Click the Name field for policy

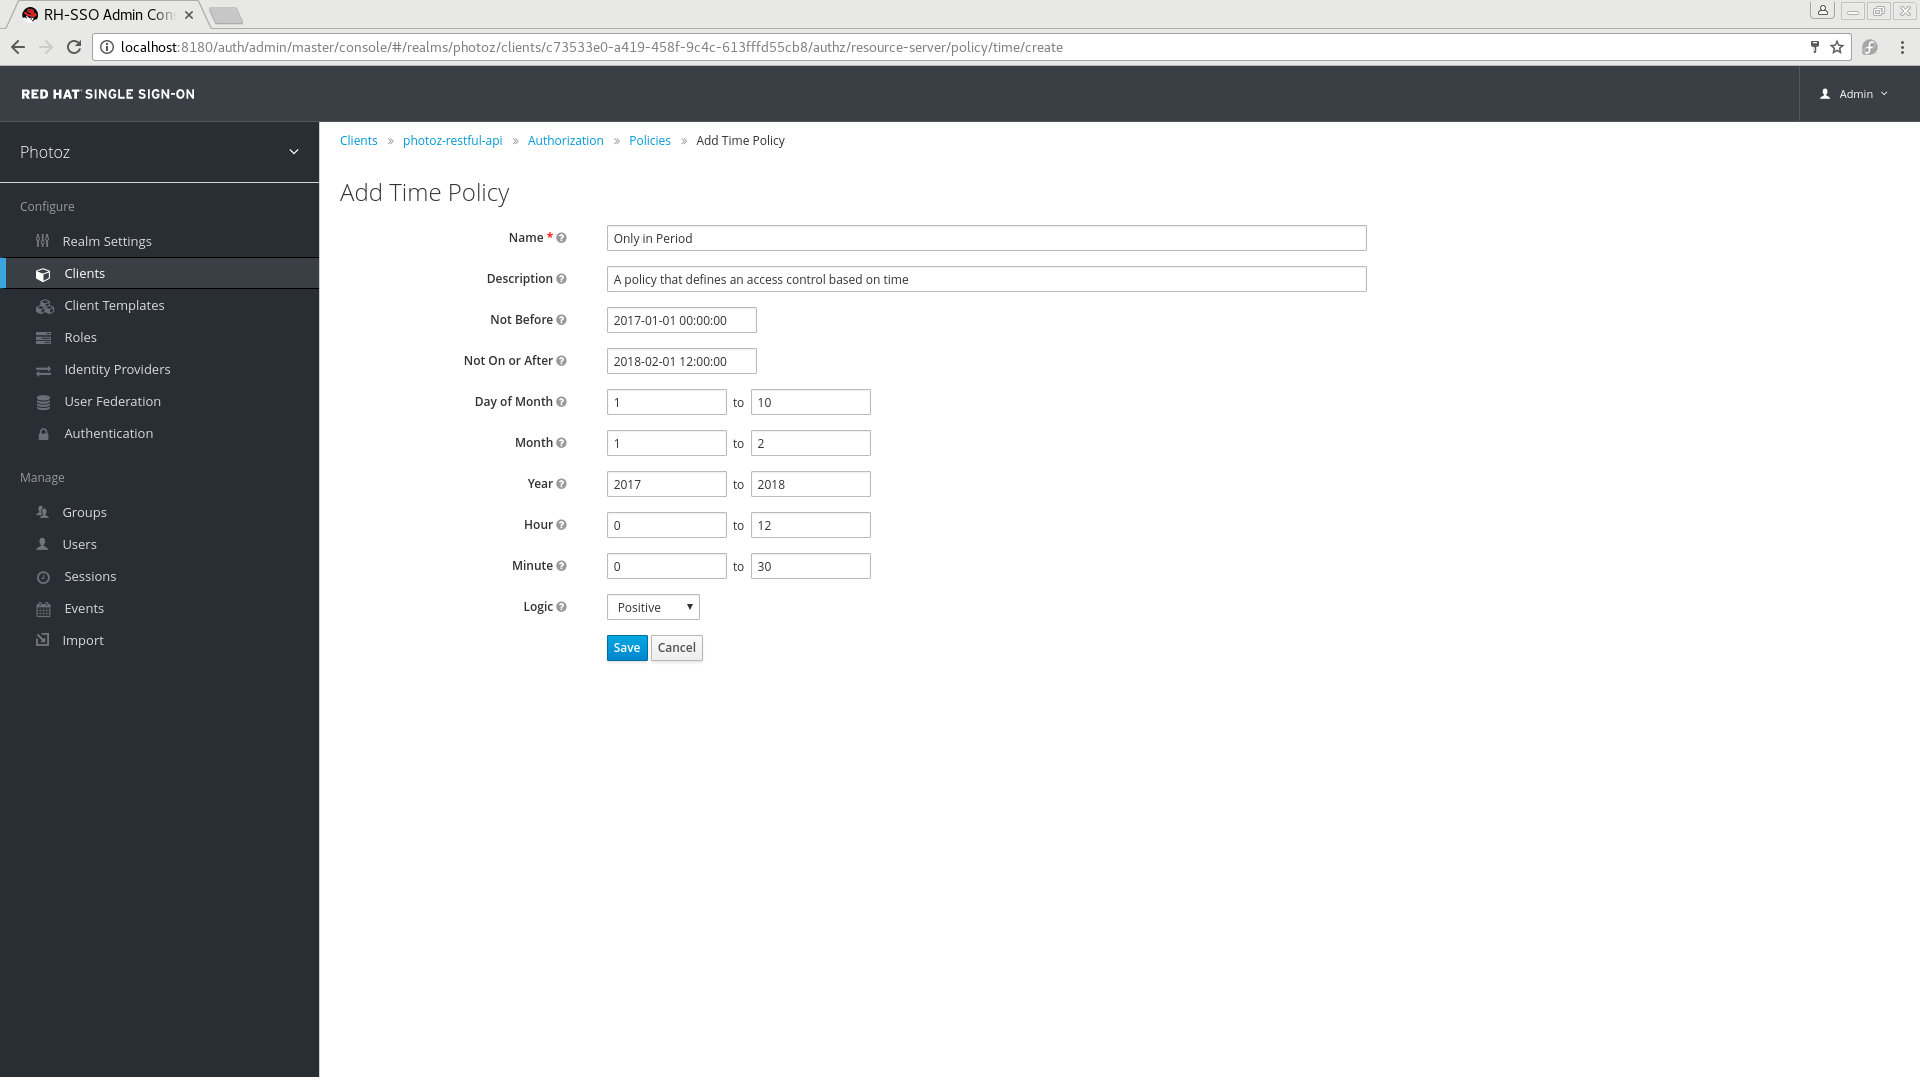coord(986,237)
